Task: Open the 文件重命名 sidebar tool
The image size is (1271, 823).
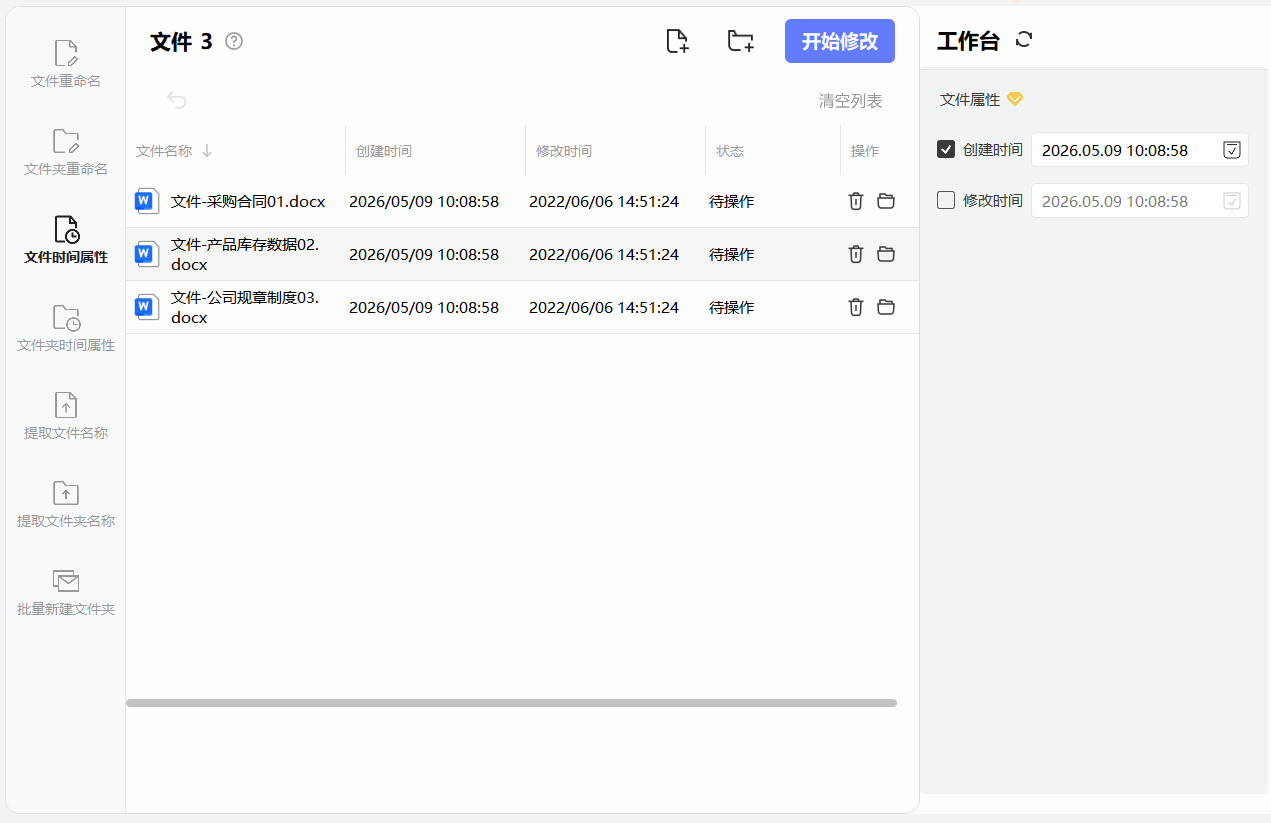Action: 66,65
